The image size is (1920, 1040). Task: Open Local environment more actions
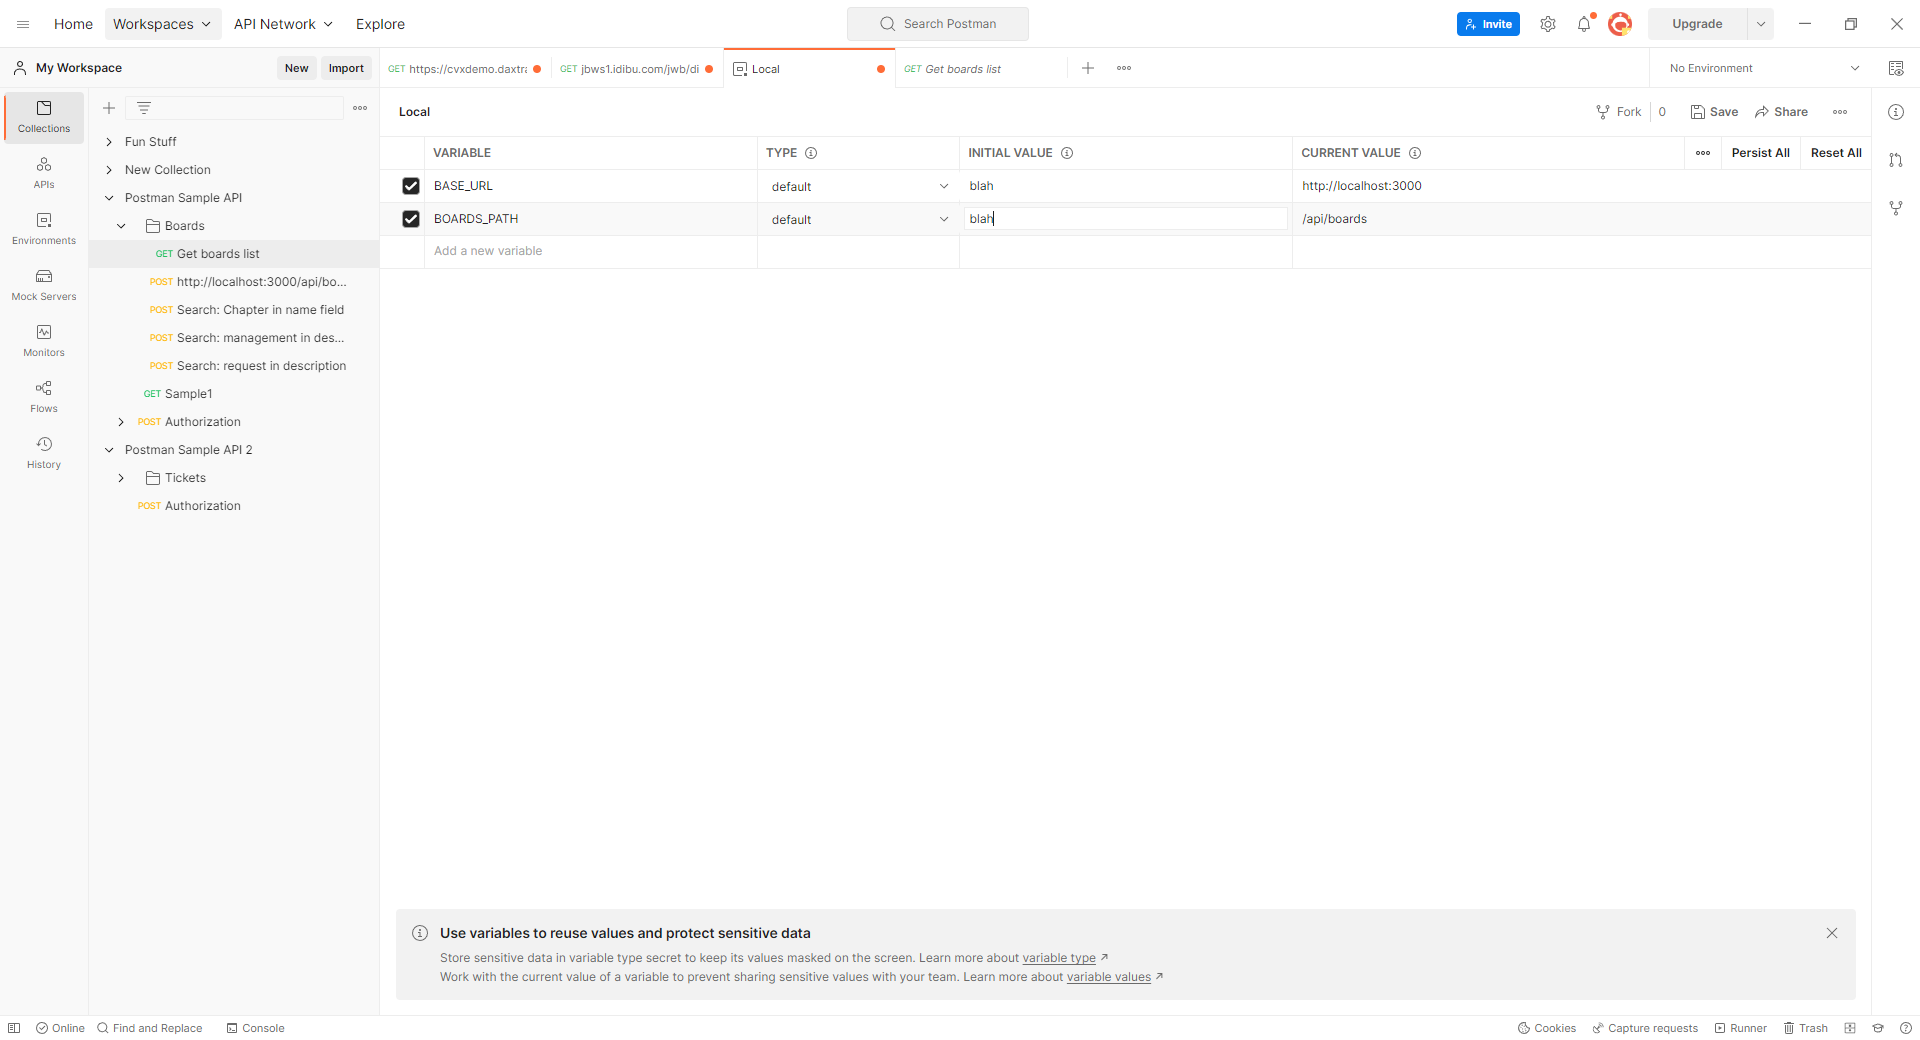1840,112
